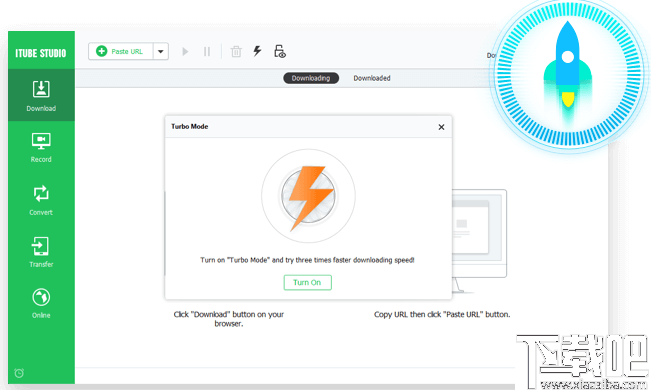Click the scheduler alarm clock icon

(19, 373)
